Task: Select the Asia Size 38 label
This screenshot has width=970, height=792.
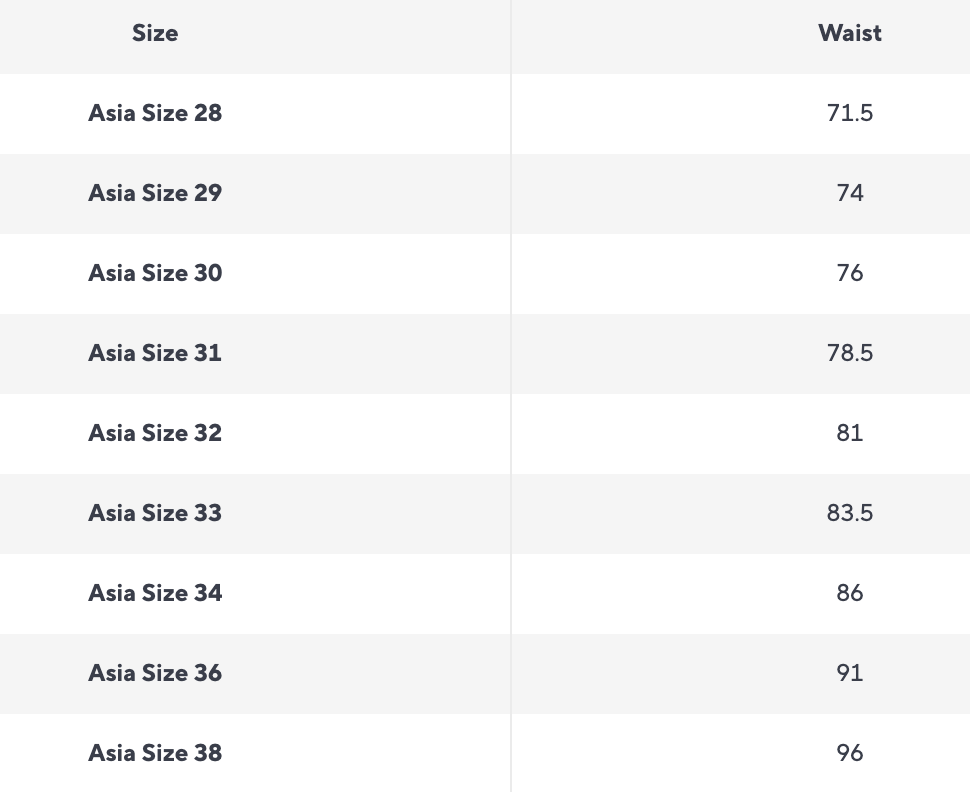Action: pos(155,753)
